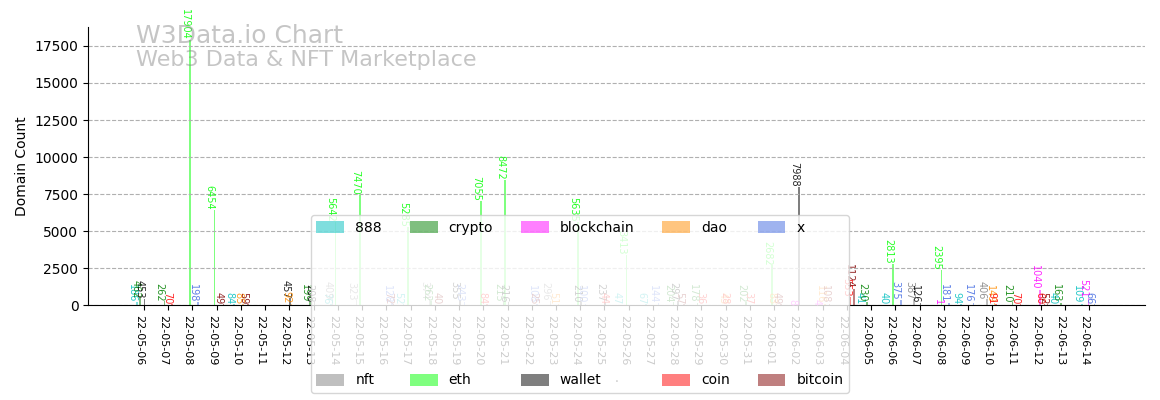Click the blue x legend swatch

(771, 228)
